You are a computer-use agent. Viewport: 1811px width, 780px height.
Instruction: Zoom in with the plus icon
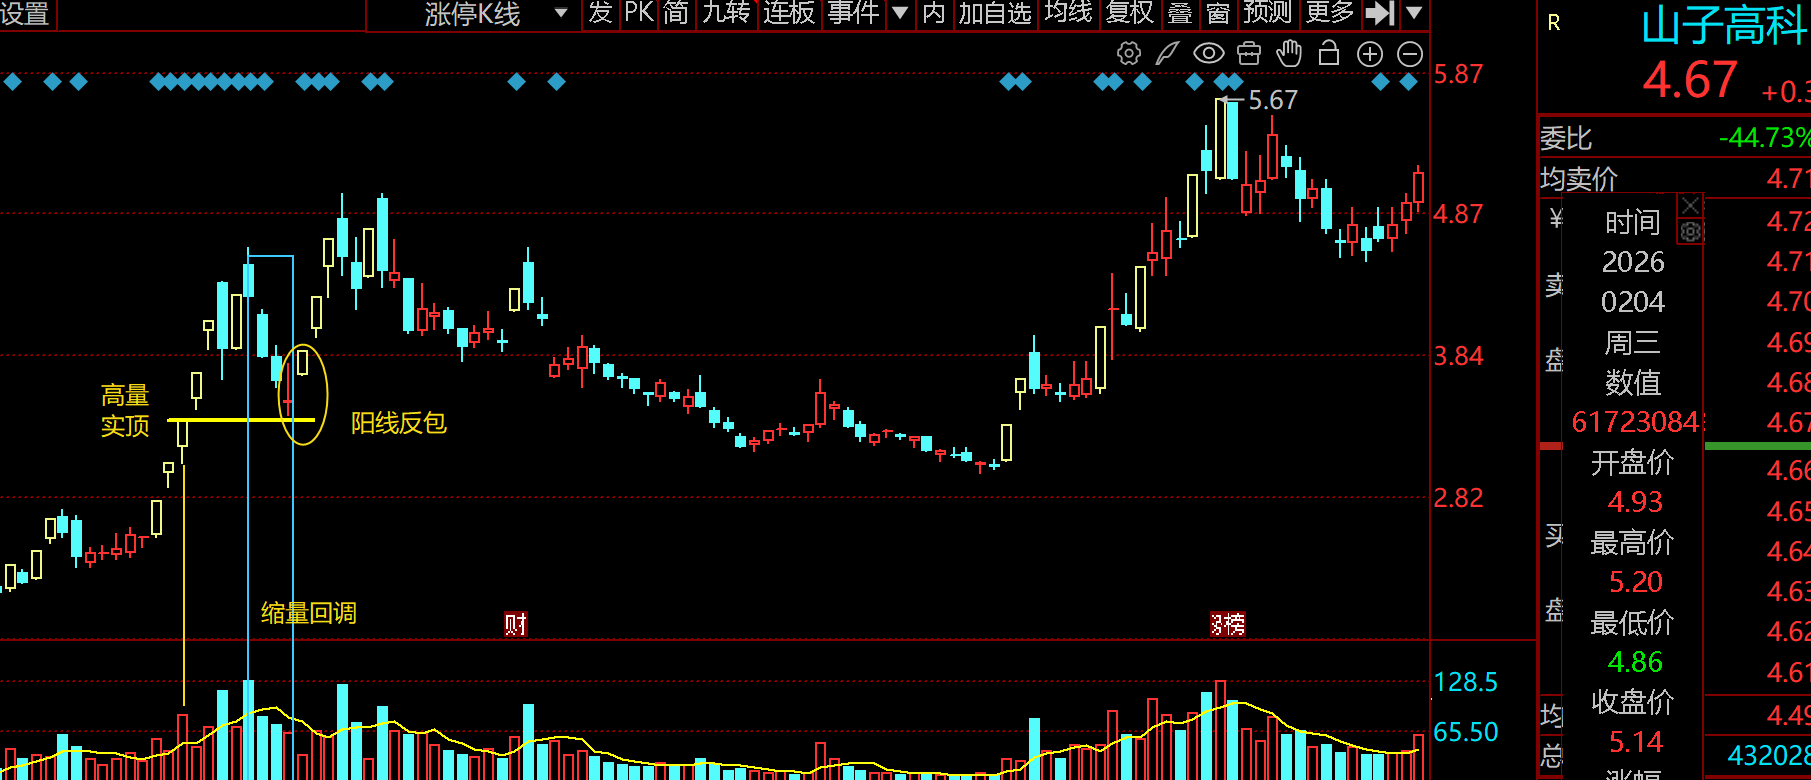coord(1369,54)
